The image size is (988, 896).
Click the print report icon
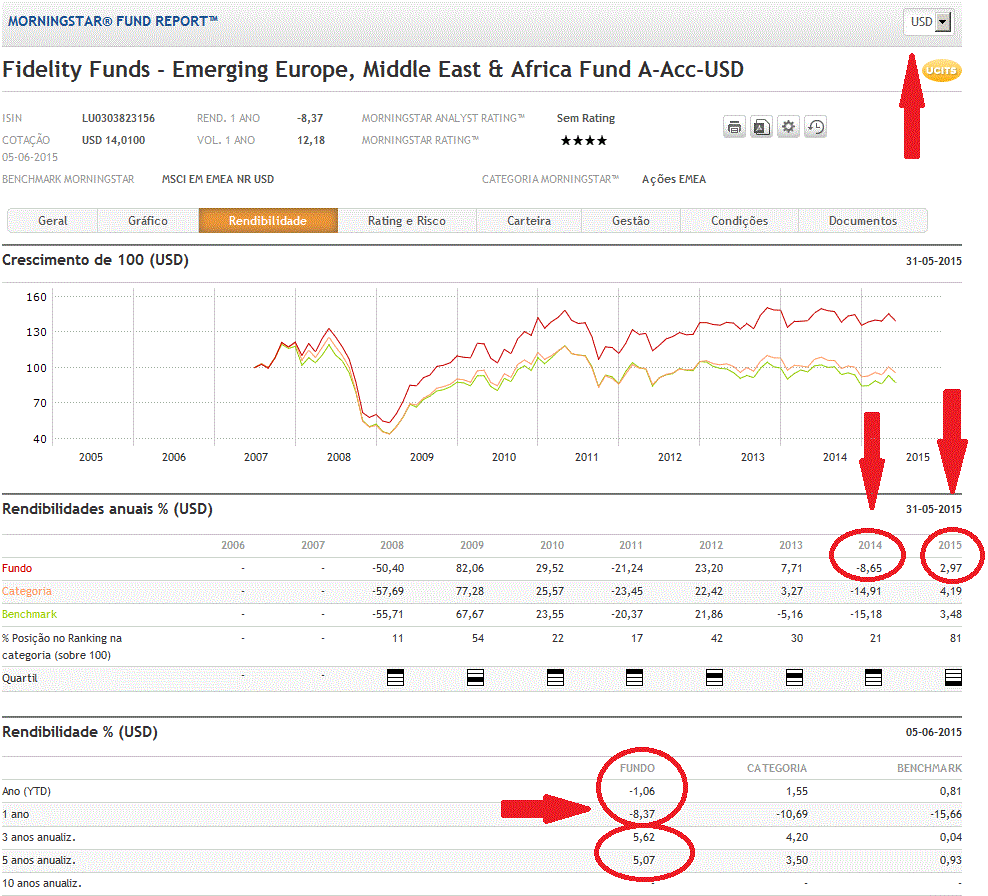[734, 127]
